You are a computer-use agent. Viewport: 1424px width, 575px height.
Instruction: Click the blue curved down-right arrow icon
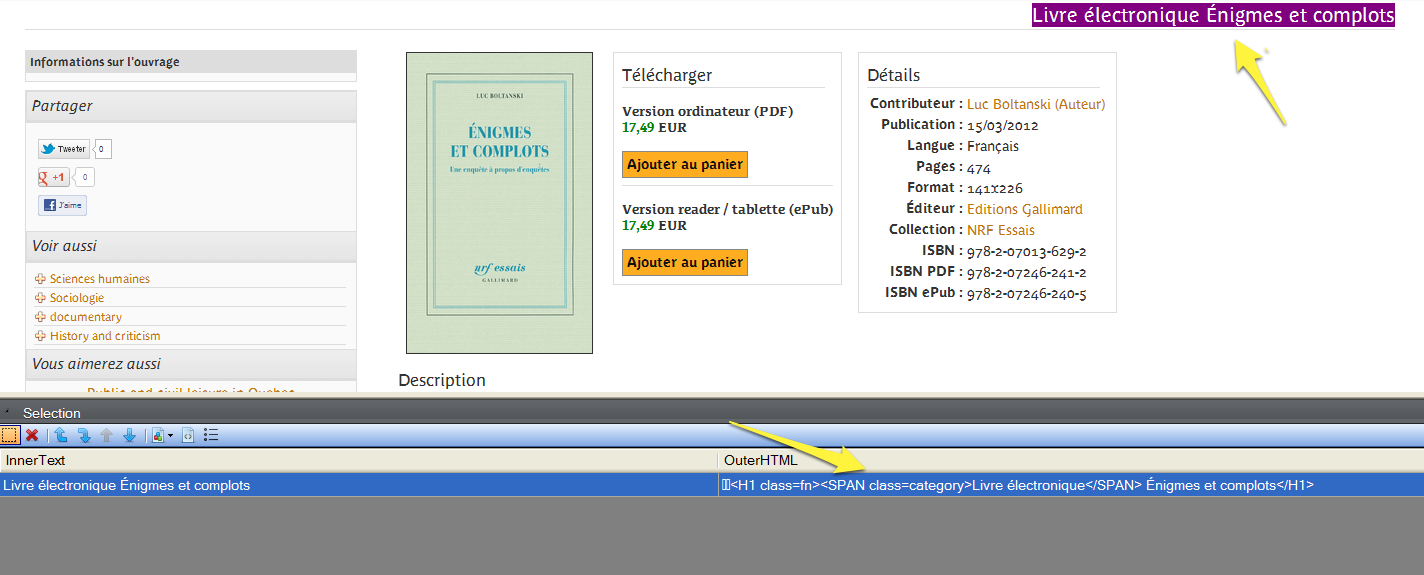(84, 435)
